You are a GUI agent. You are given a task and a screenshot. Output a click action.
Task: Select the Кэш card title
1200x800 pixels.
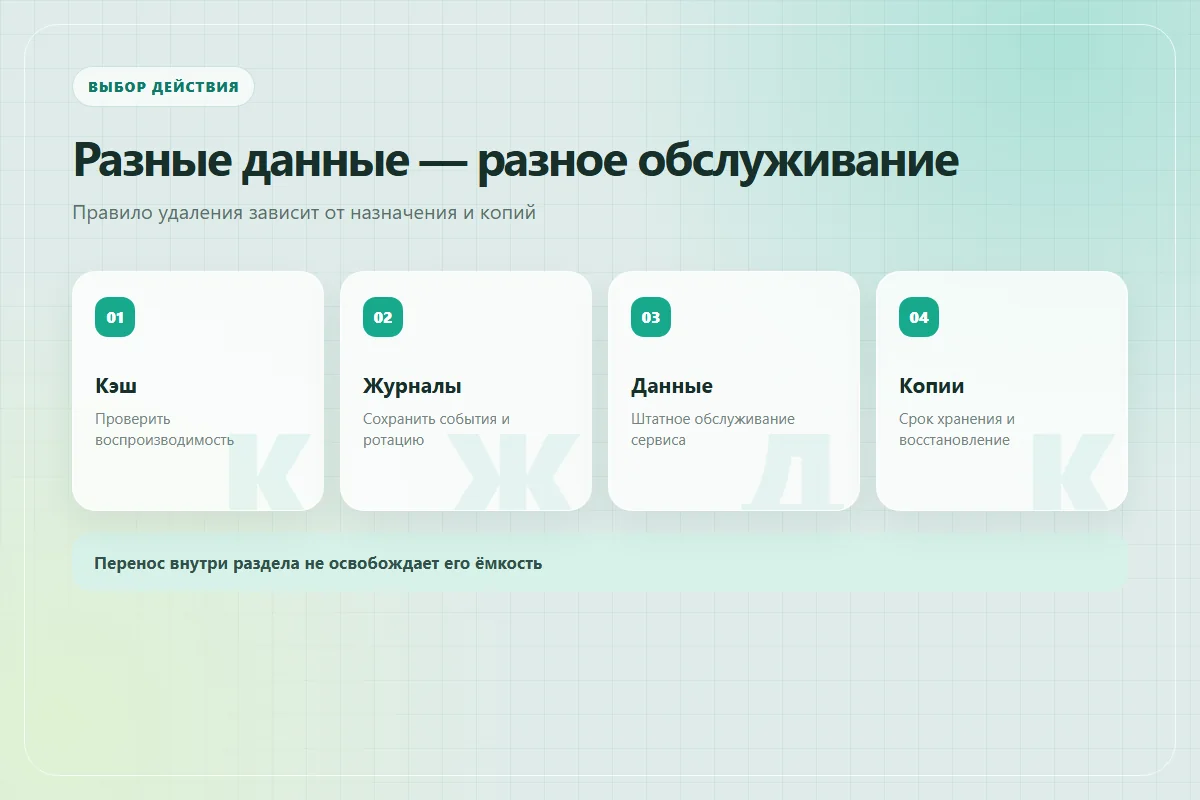coord(116,386)
